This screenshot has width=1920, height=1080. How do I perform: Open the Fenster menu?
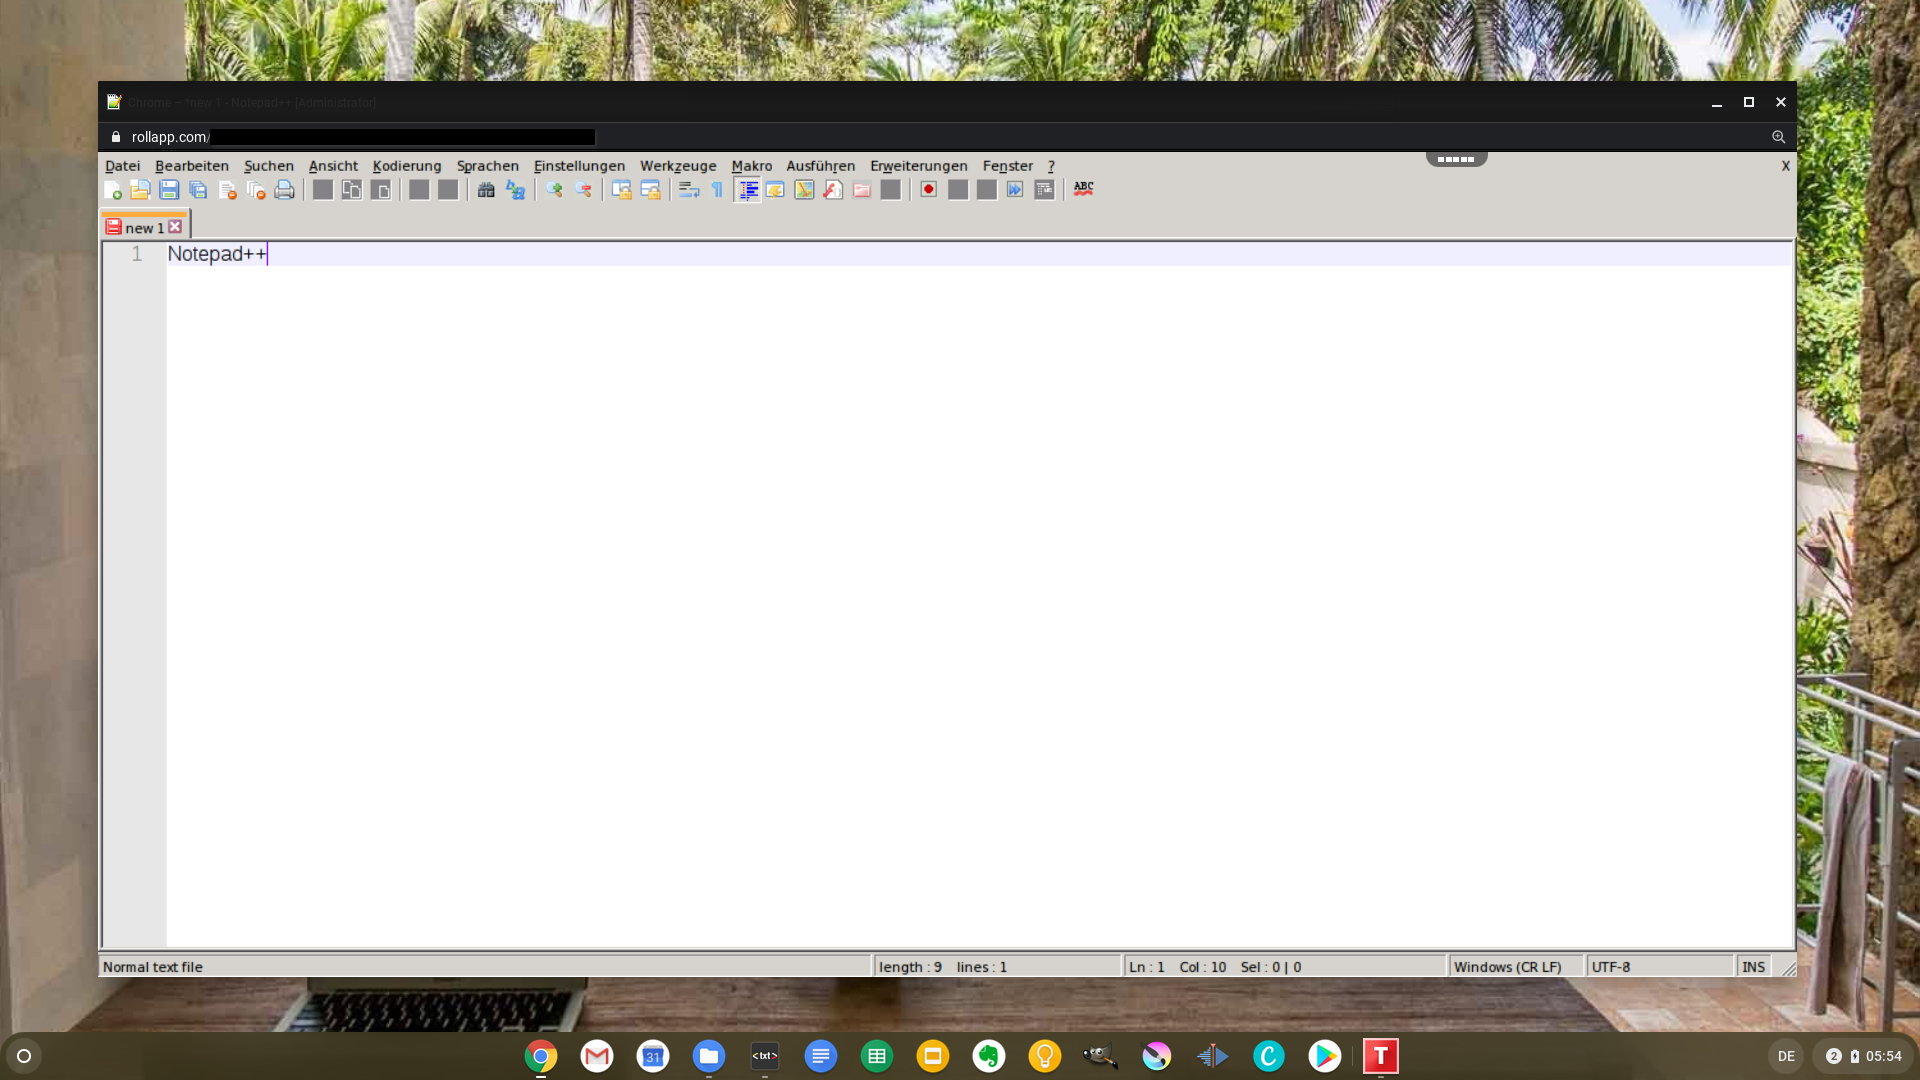pos(1008,166)
